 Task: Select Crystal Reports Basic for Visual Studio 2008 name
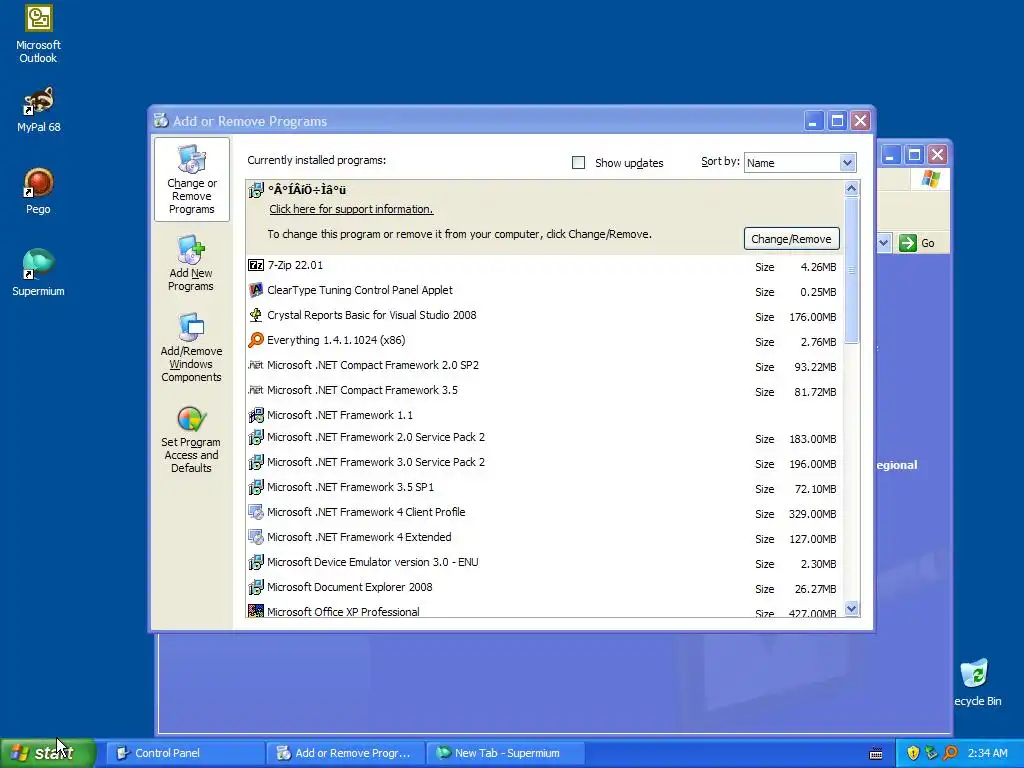372,315
